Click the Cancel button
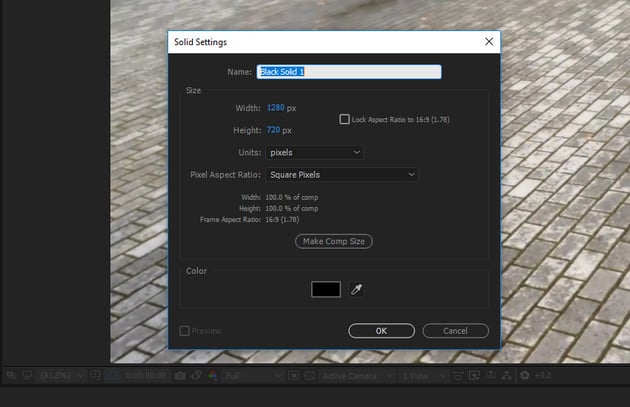Screen dimensions: 630x407 click(x=456, y=331)
